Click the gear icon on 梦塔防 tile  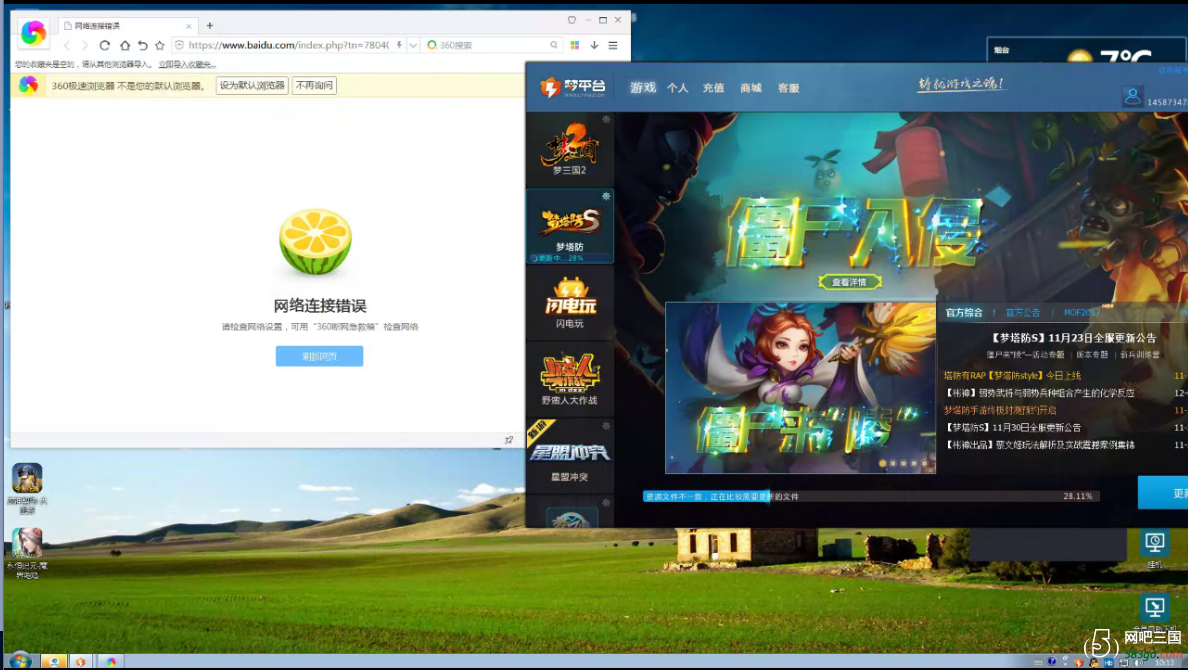(606, 196)
